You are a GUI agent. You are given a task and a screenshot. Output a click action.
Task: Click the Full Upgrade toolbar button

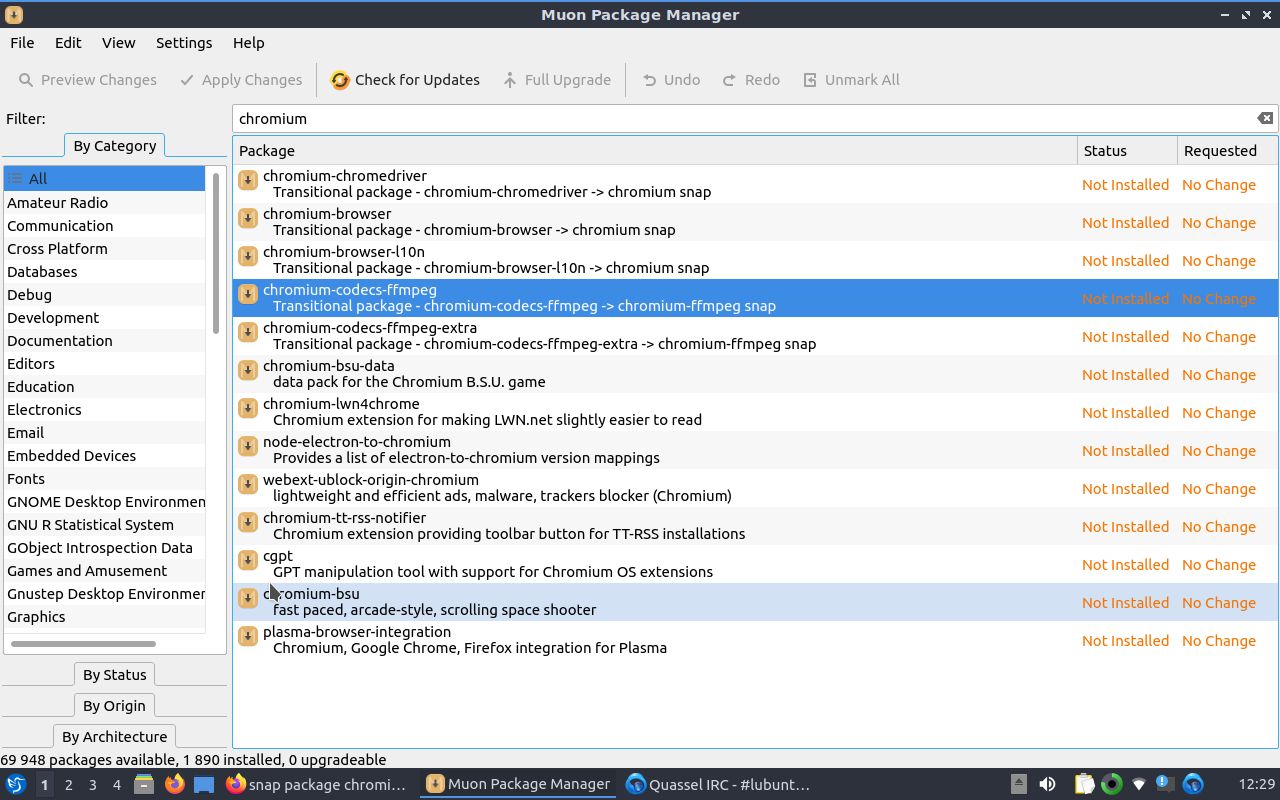coord(557,80)
